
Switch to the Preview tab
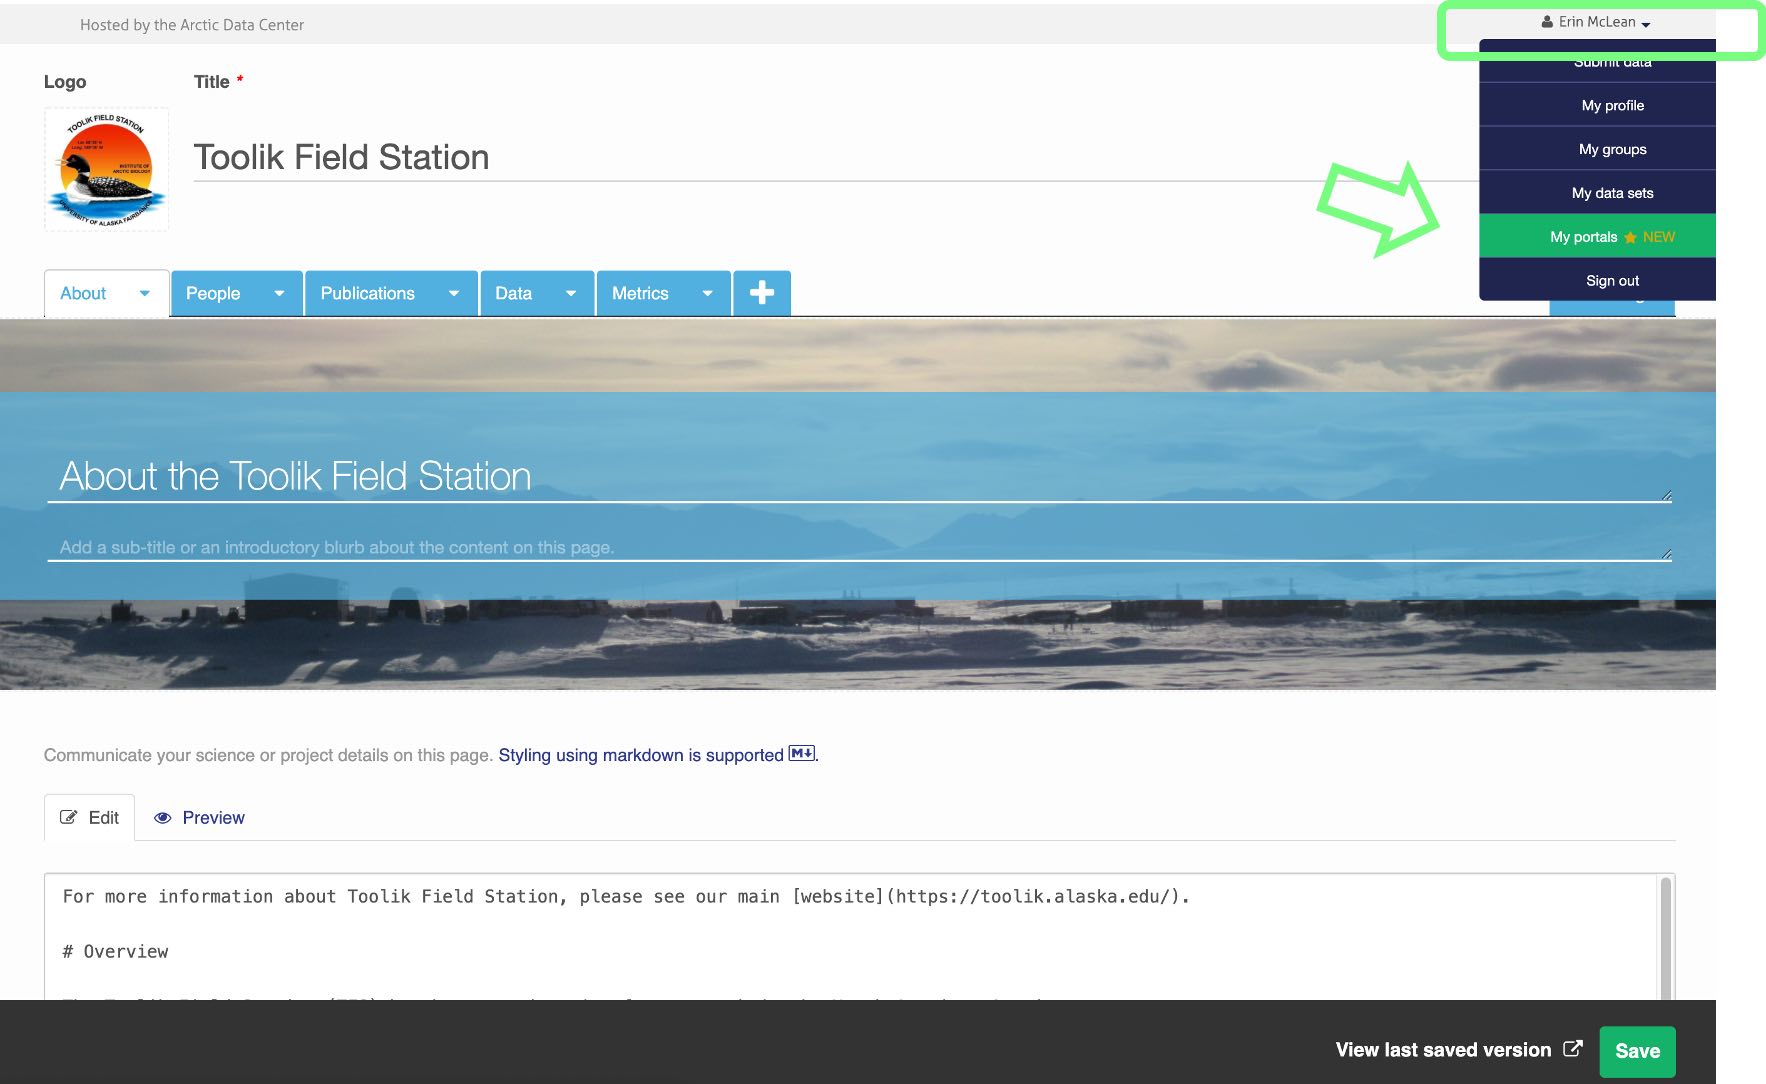click(x=199, y=817)
